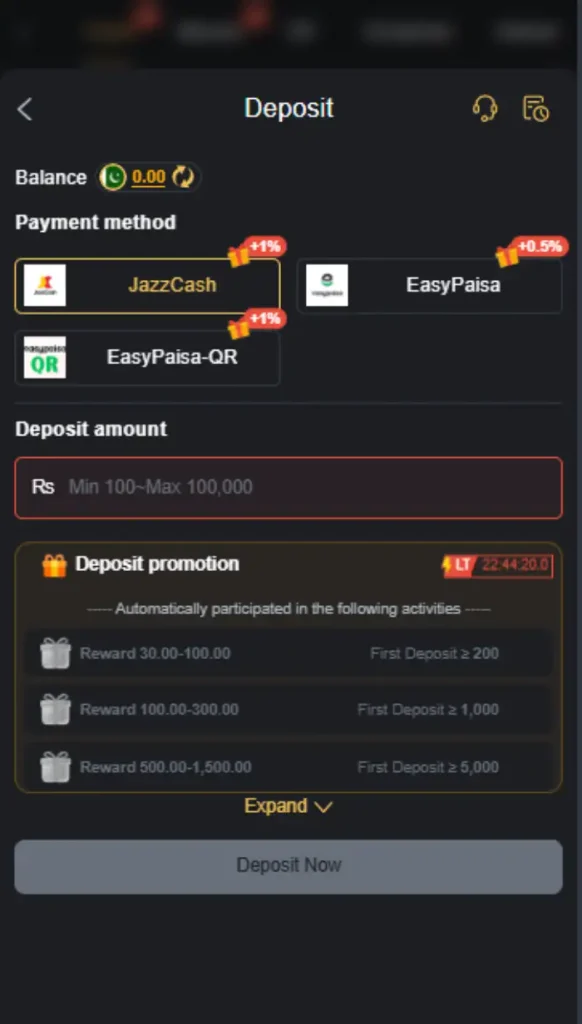582x1024 pixels.
Task: Select EasyPaisa-QR payment method
Action: (148, 357)
